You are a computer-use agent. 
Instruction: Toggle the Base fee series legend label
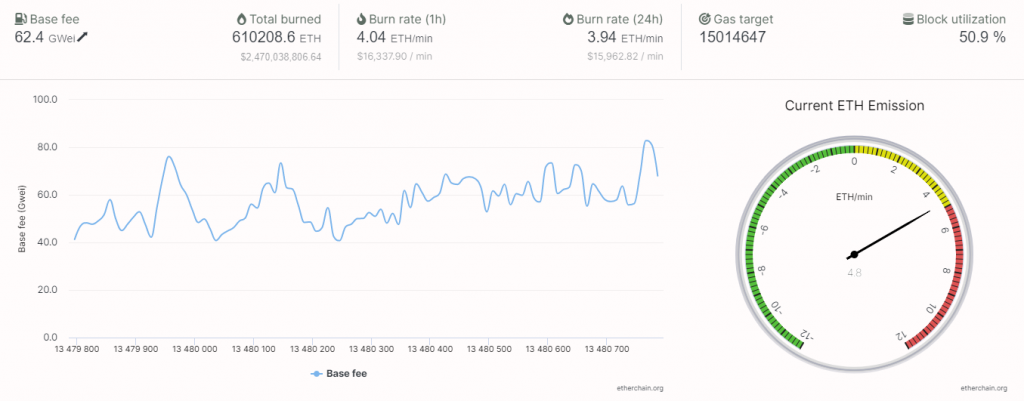(x=344, y=373)
